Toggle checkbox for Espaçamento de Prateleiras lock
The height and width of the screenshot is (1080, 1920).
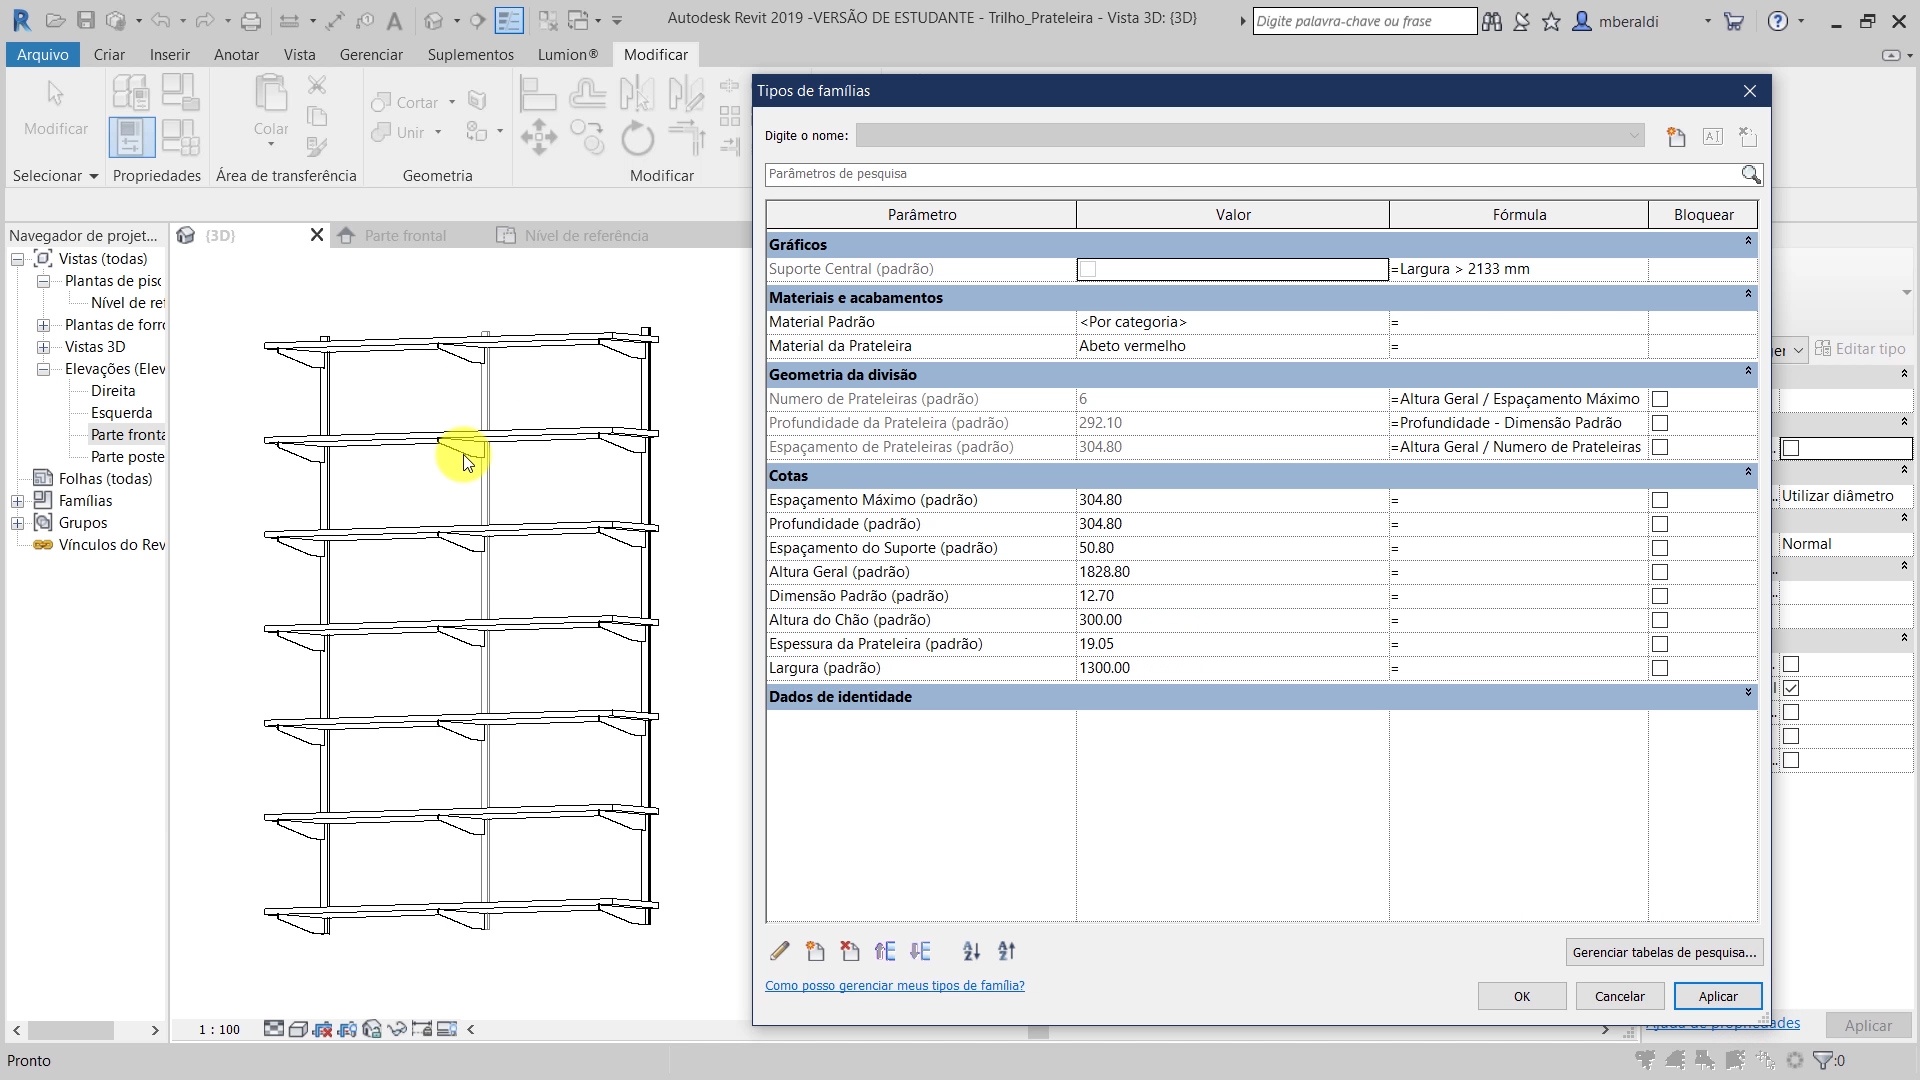(x=1660, y=446)
